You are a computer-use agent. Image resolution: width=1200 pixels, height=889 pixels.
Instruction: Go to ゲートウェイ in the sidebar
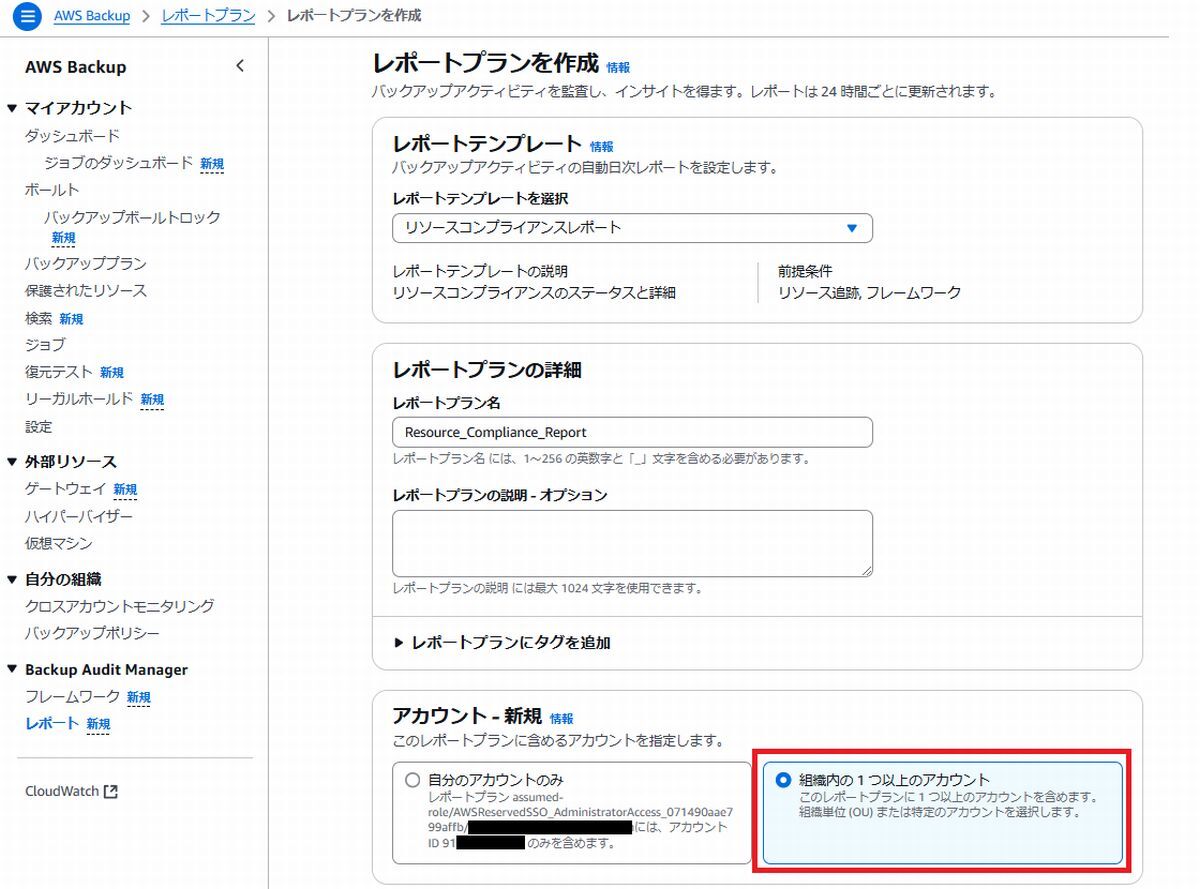coord(66,489)
